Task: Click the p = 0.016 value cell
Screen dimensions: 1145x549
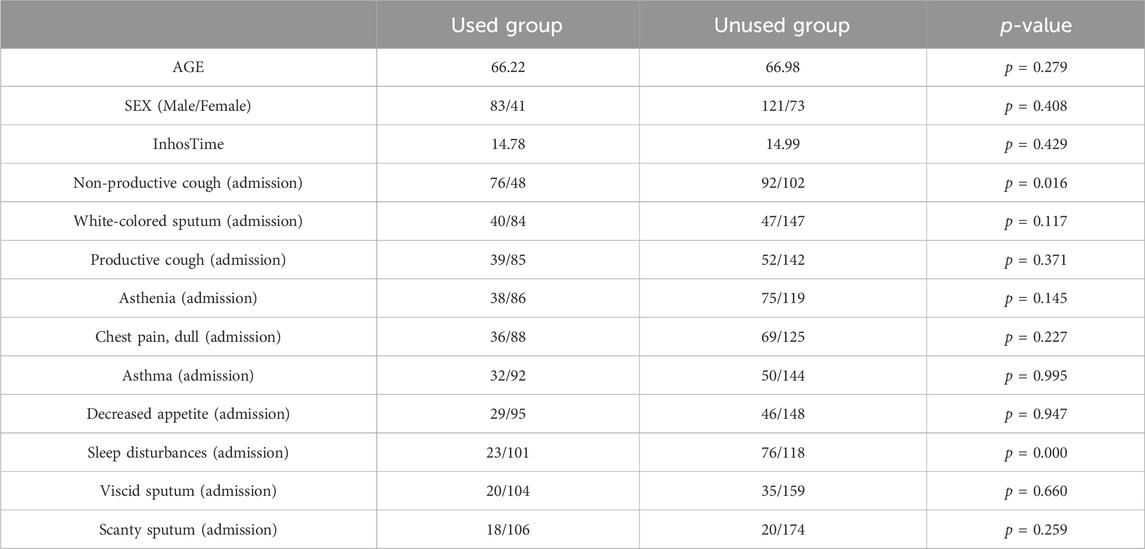Action: 1035,184
